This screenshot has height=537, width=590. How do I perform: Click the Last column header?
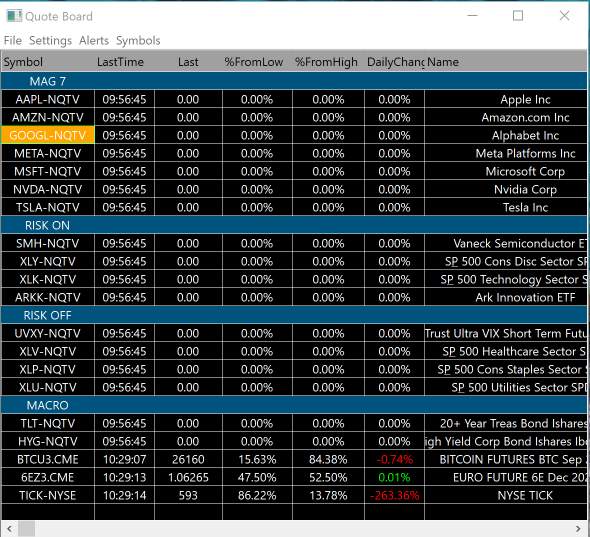click(x=188, y=62)
